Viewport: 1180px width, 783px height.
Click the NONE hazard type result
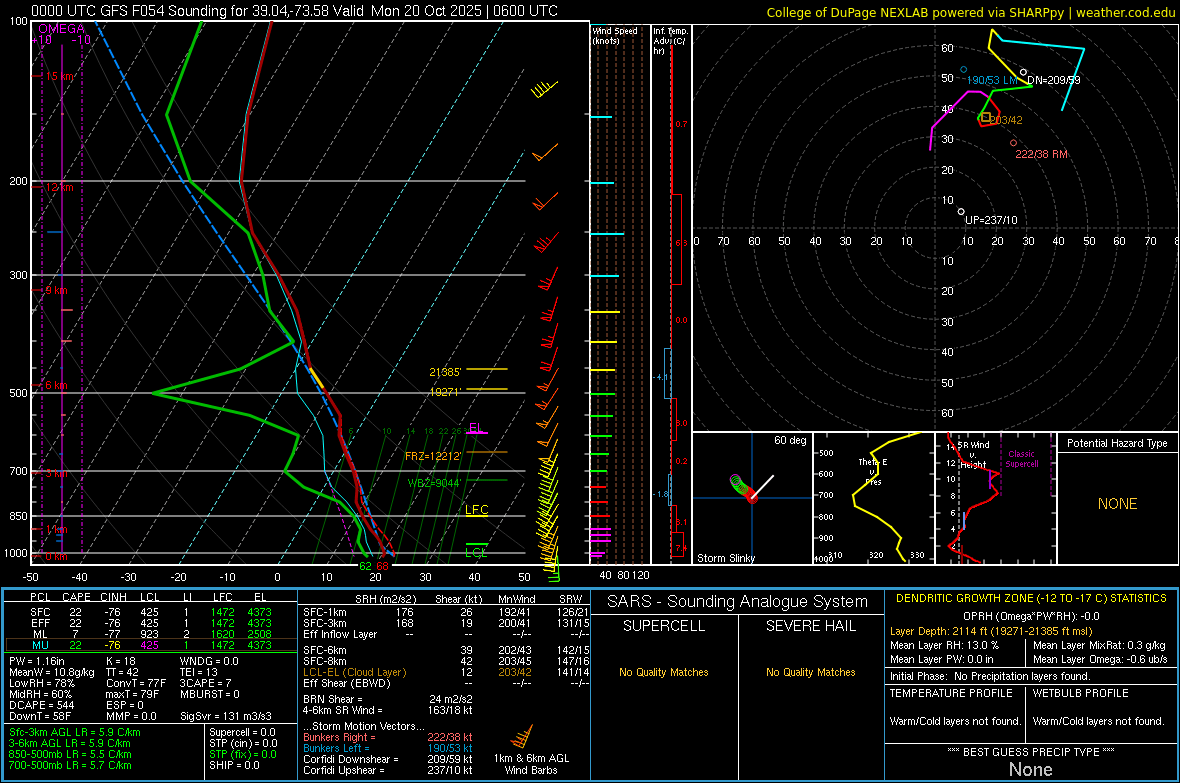pos(1118,504)
